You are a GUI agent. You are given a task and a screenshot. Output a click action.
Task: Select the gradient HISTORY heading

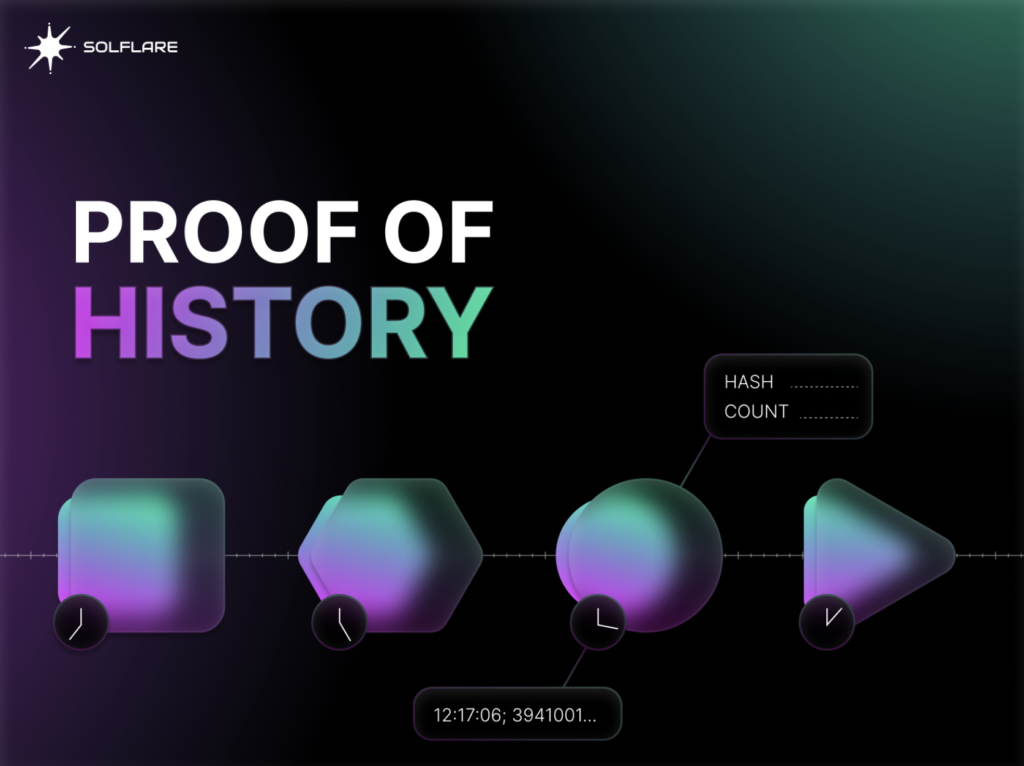[283, 322]
